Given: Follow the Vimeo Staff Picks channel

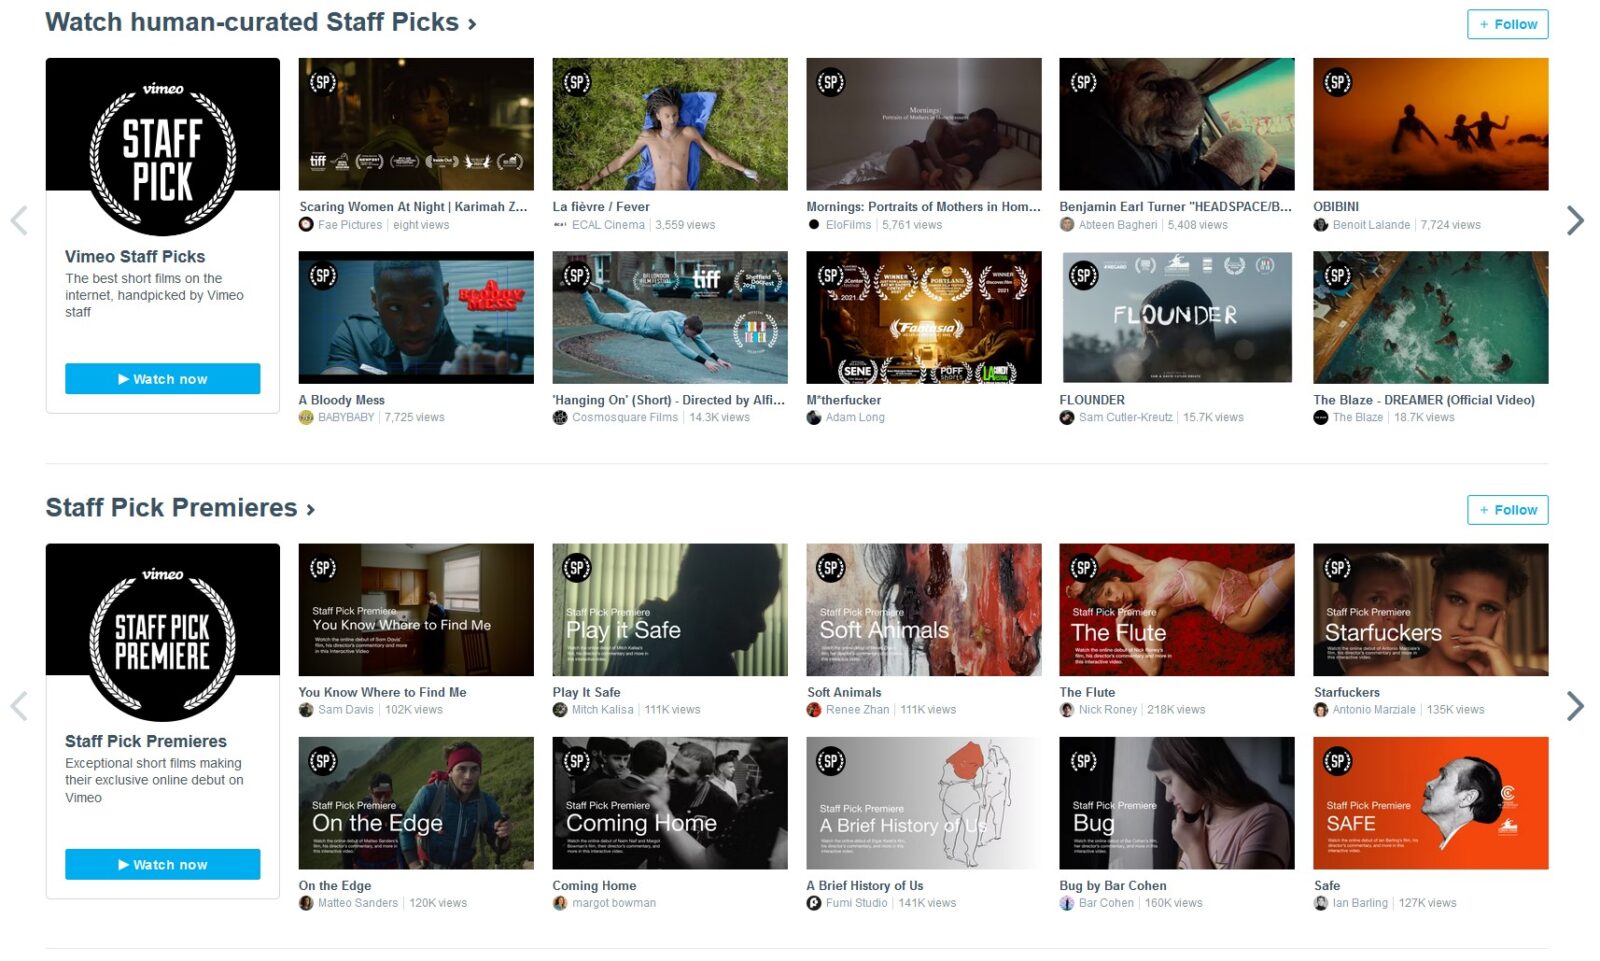Looking at the screenshot, I should click(1507, 24).
